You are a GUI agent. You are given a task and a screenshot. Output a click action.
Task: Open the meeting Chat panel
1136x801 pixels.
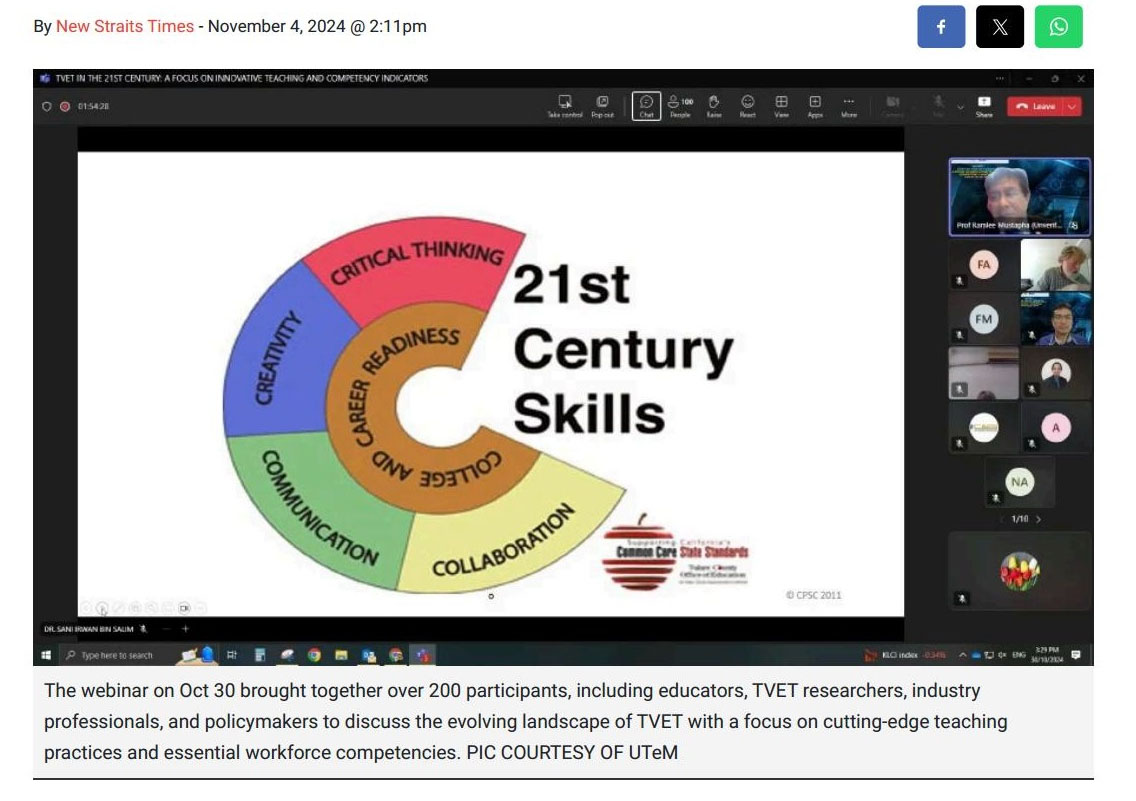click(x=646, y=105)
